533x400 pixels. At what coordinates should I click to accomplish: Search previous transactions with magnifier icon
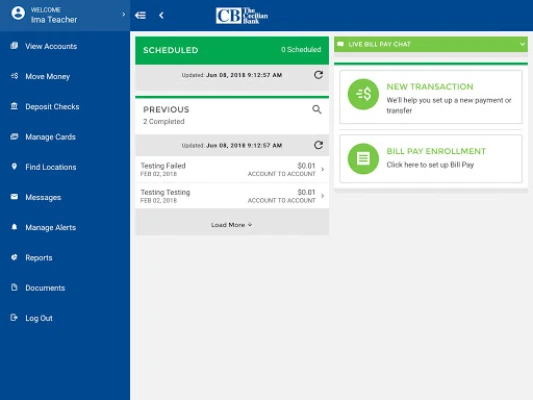tap(317, 109)
